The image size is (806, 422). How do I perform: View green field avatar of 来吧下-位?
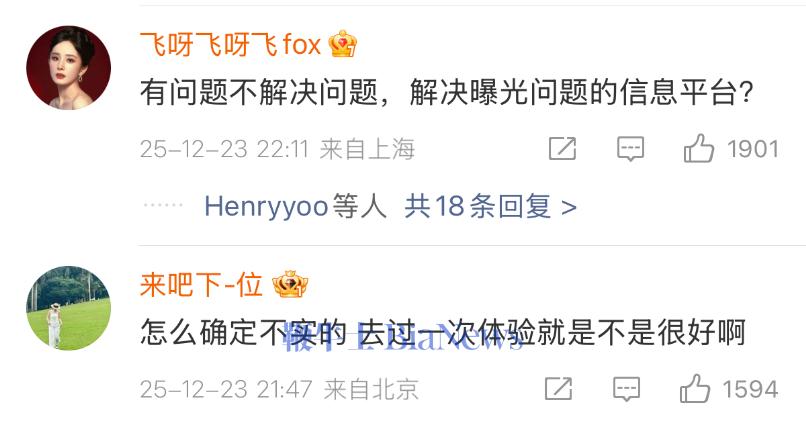click(68, 308)
